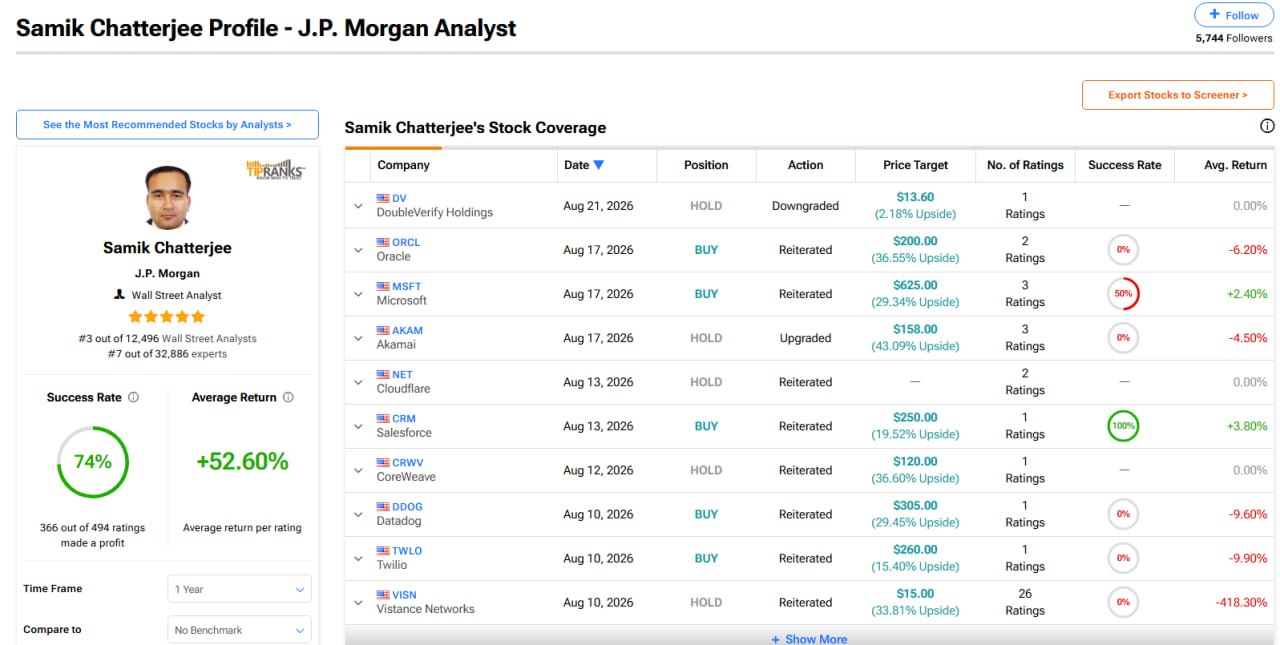This screenshot has width=1280, height=645.
Task: Click the US flag next to AKAM
Action: click(383, 330)
